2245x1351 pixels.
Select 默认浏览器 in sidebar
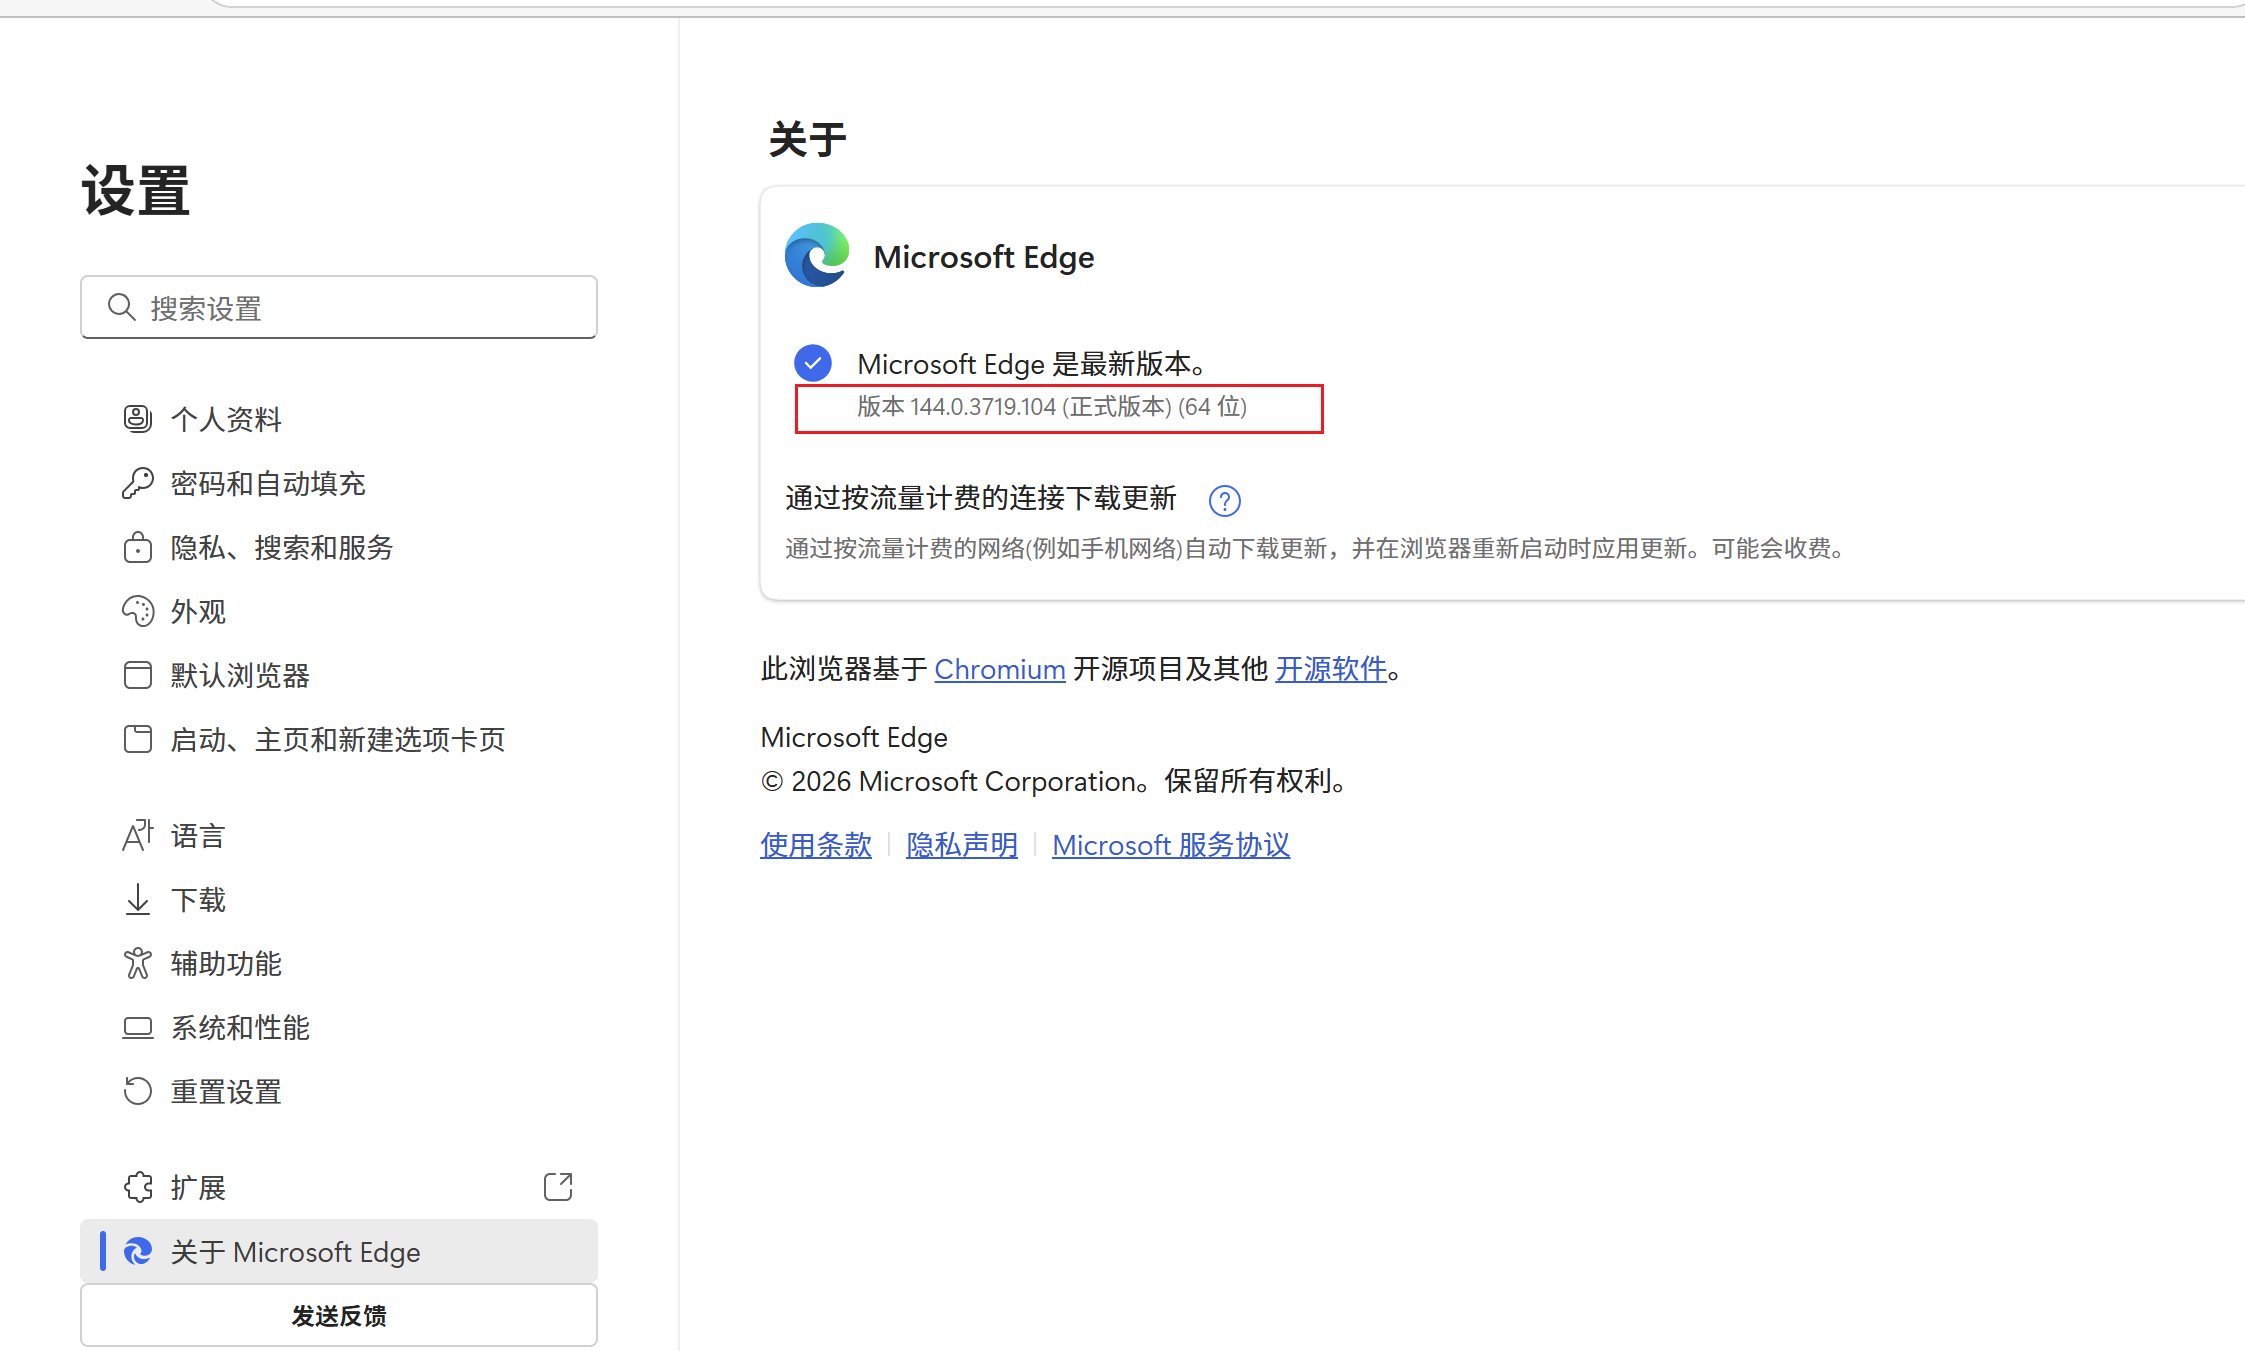pyautogui.click(x=240, y=675)
